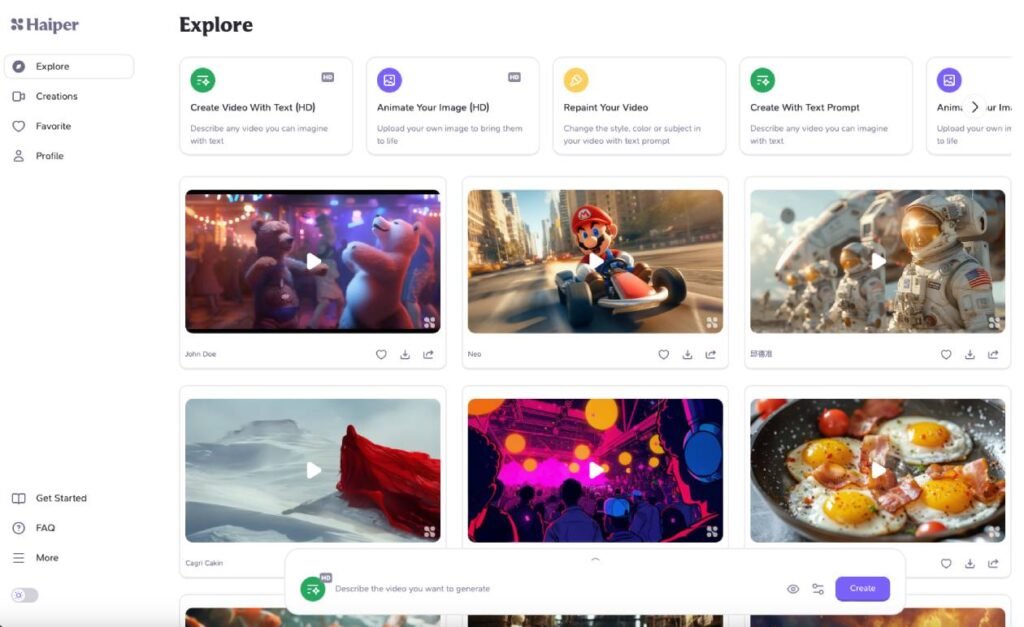
Task: Share the fried eggs video
Action: pos(993,564)
